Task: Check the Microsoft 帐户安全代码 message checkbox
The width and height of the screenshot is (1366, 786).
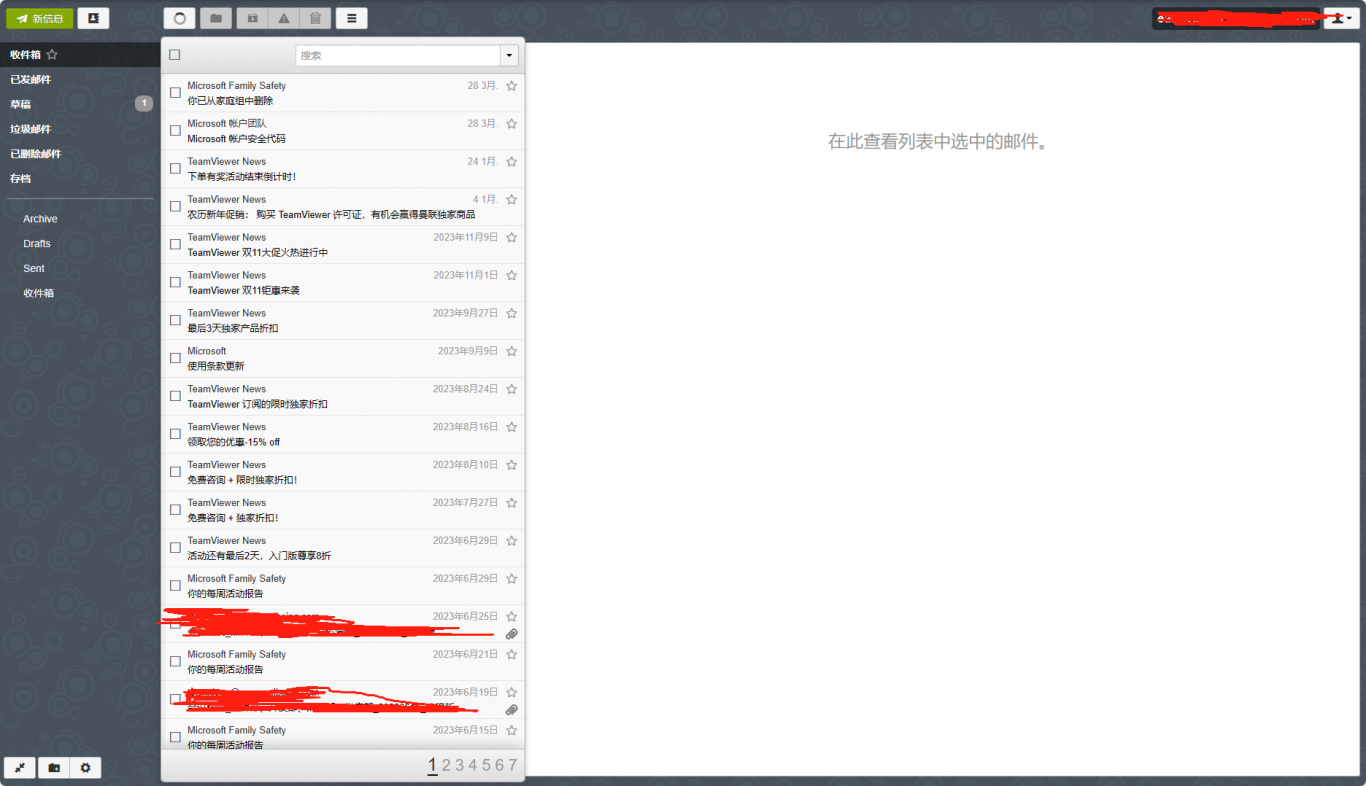Action: 175,131
